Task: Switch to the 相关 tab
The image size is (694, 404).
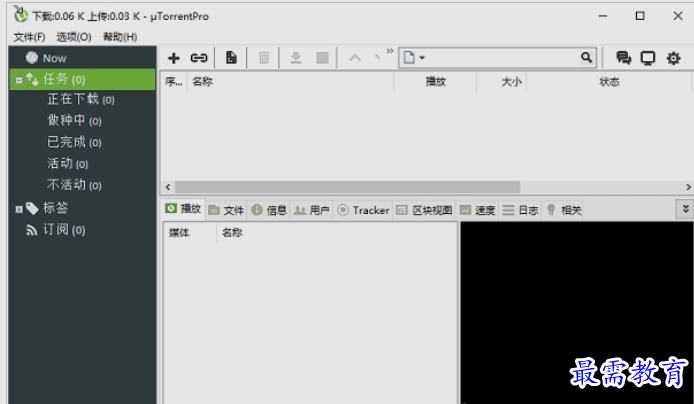Action: click(x=563, y=210)
